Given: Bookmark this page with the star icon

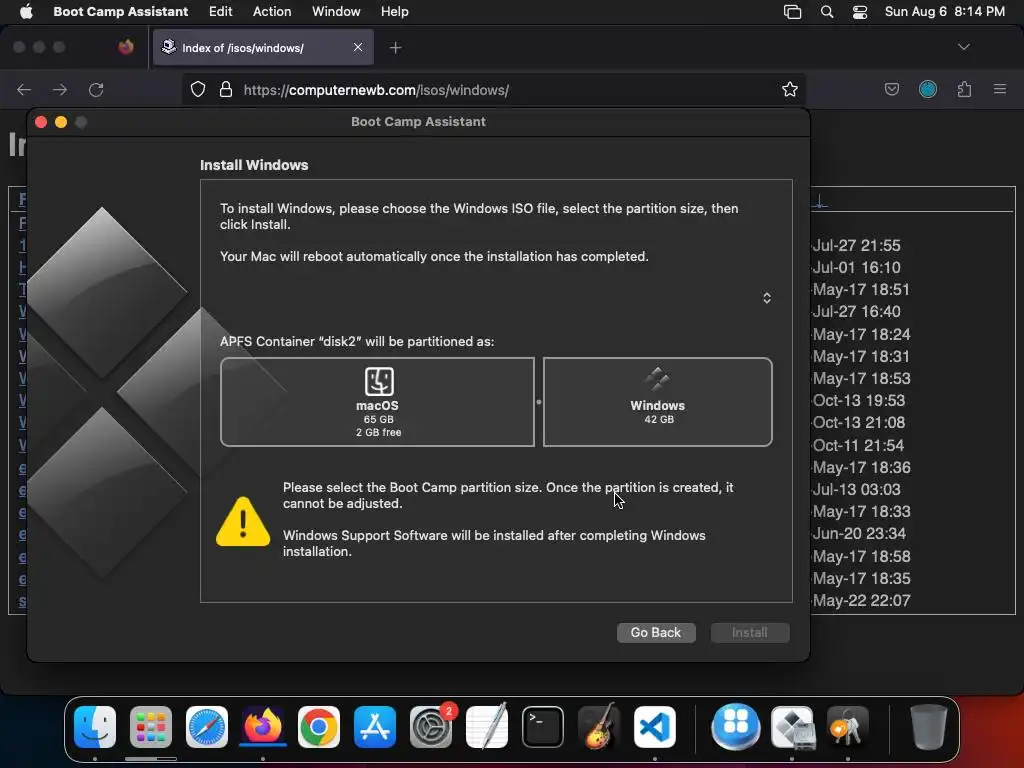Looking at the screenshot, I should pyautogui.click(x=790, y=89).
